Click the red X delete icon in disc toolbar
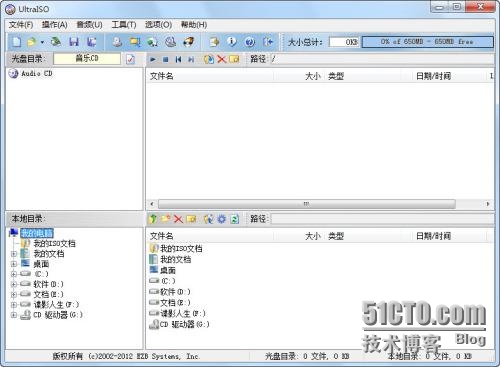 (x=221, y=59)
